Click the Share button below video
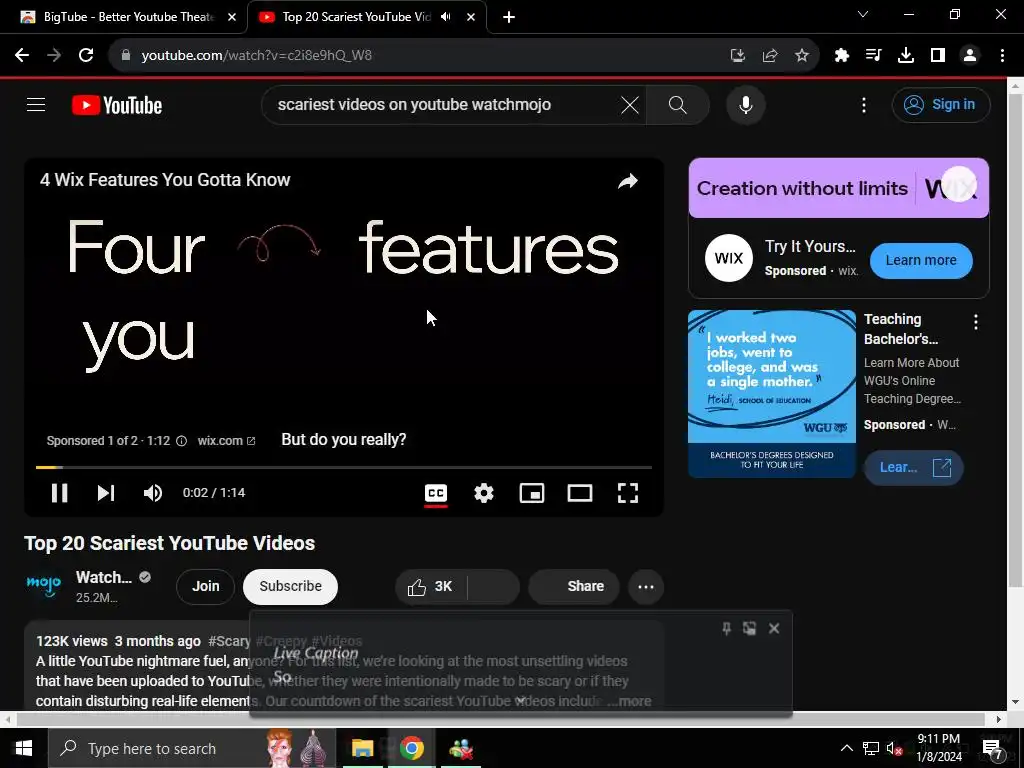 tap(574, 586)
